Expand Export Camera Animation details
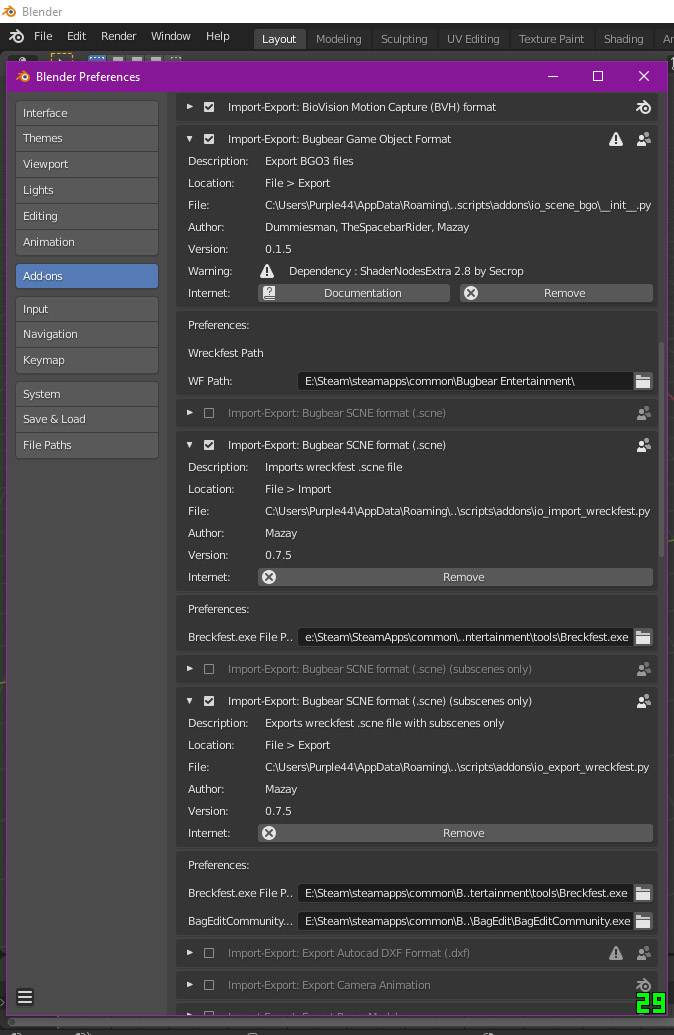Image resolution: width=674 pixels, height=1035 pixels. pos(189,985)
